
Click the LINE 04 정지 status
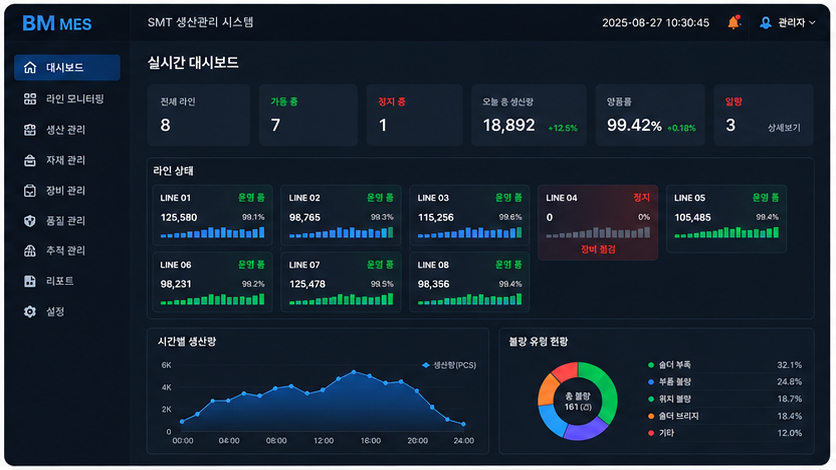click(641, 198)
